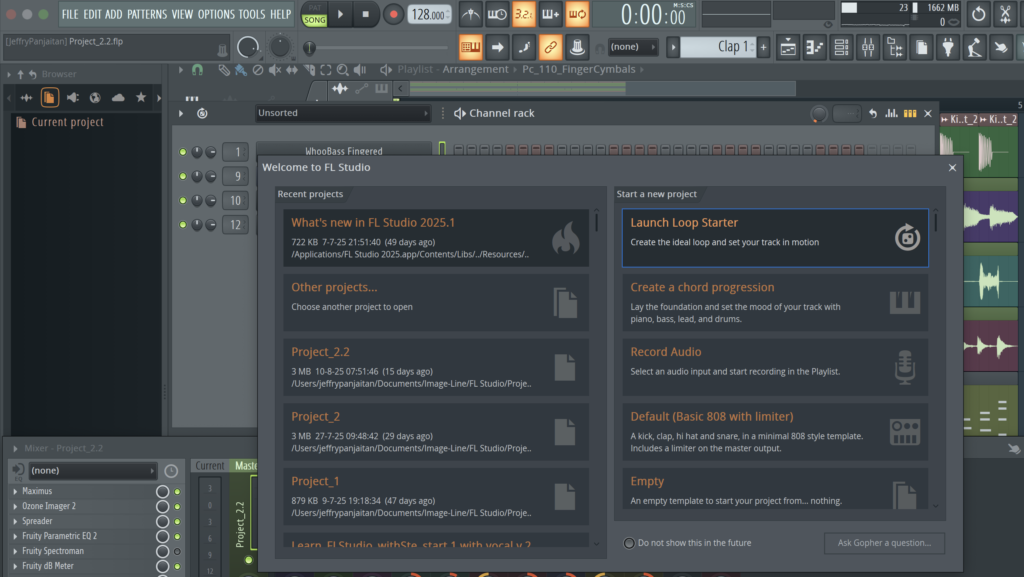Click Ask Gopher a question button
This screenshot has width=1024, height=577.
[884, 543]
